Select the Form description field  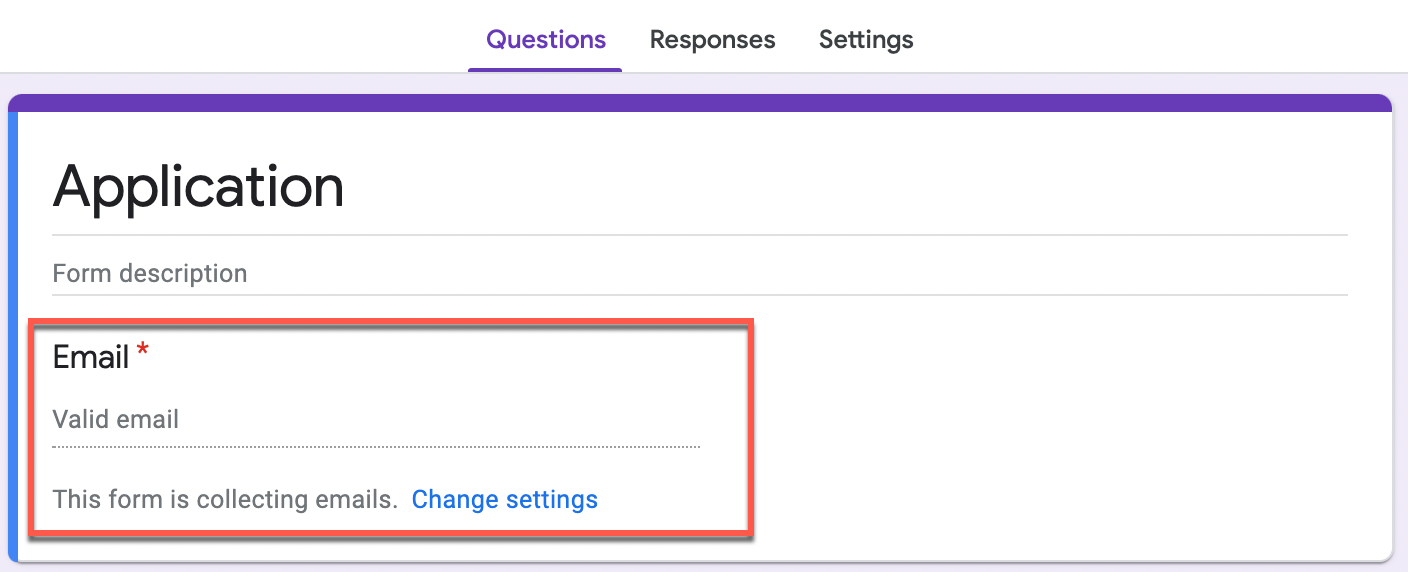700,273
